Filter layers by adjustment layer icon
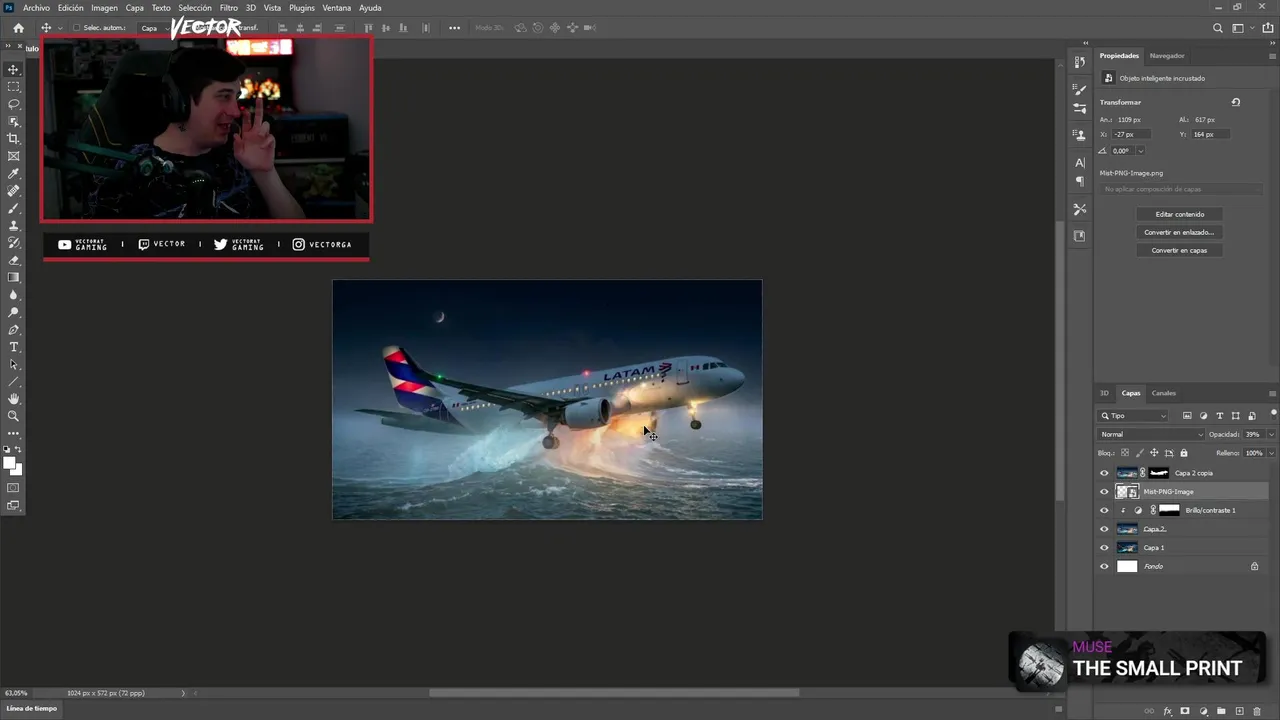The height and width of the screenshot is (720, 1280). [x=1203, y=416]
